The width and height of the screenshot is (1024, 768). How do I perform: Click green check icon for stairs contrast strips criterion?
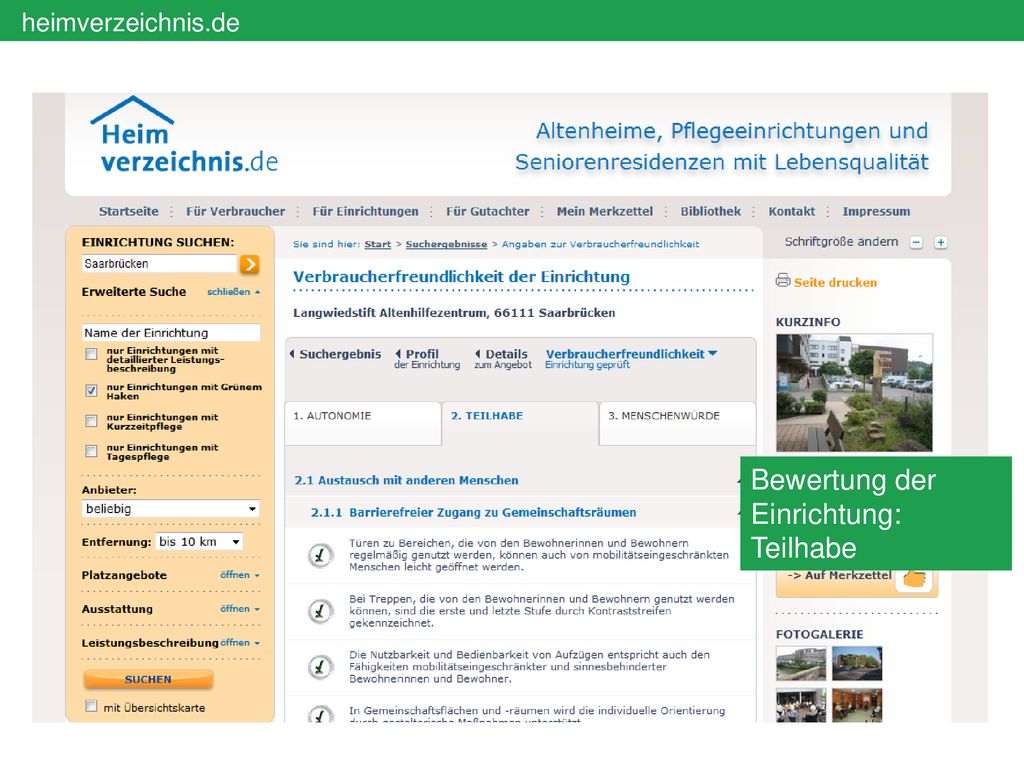coord(320,611)
